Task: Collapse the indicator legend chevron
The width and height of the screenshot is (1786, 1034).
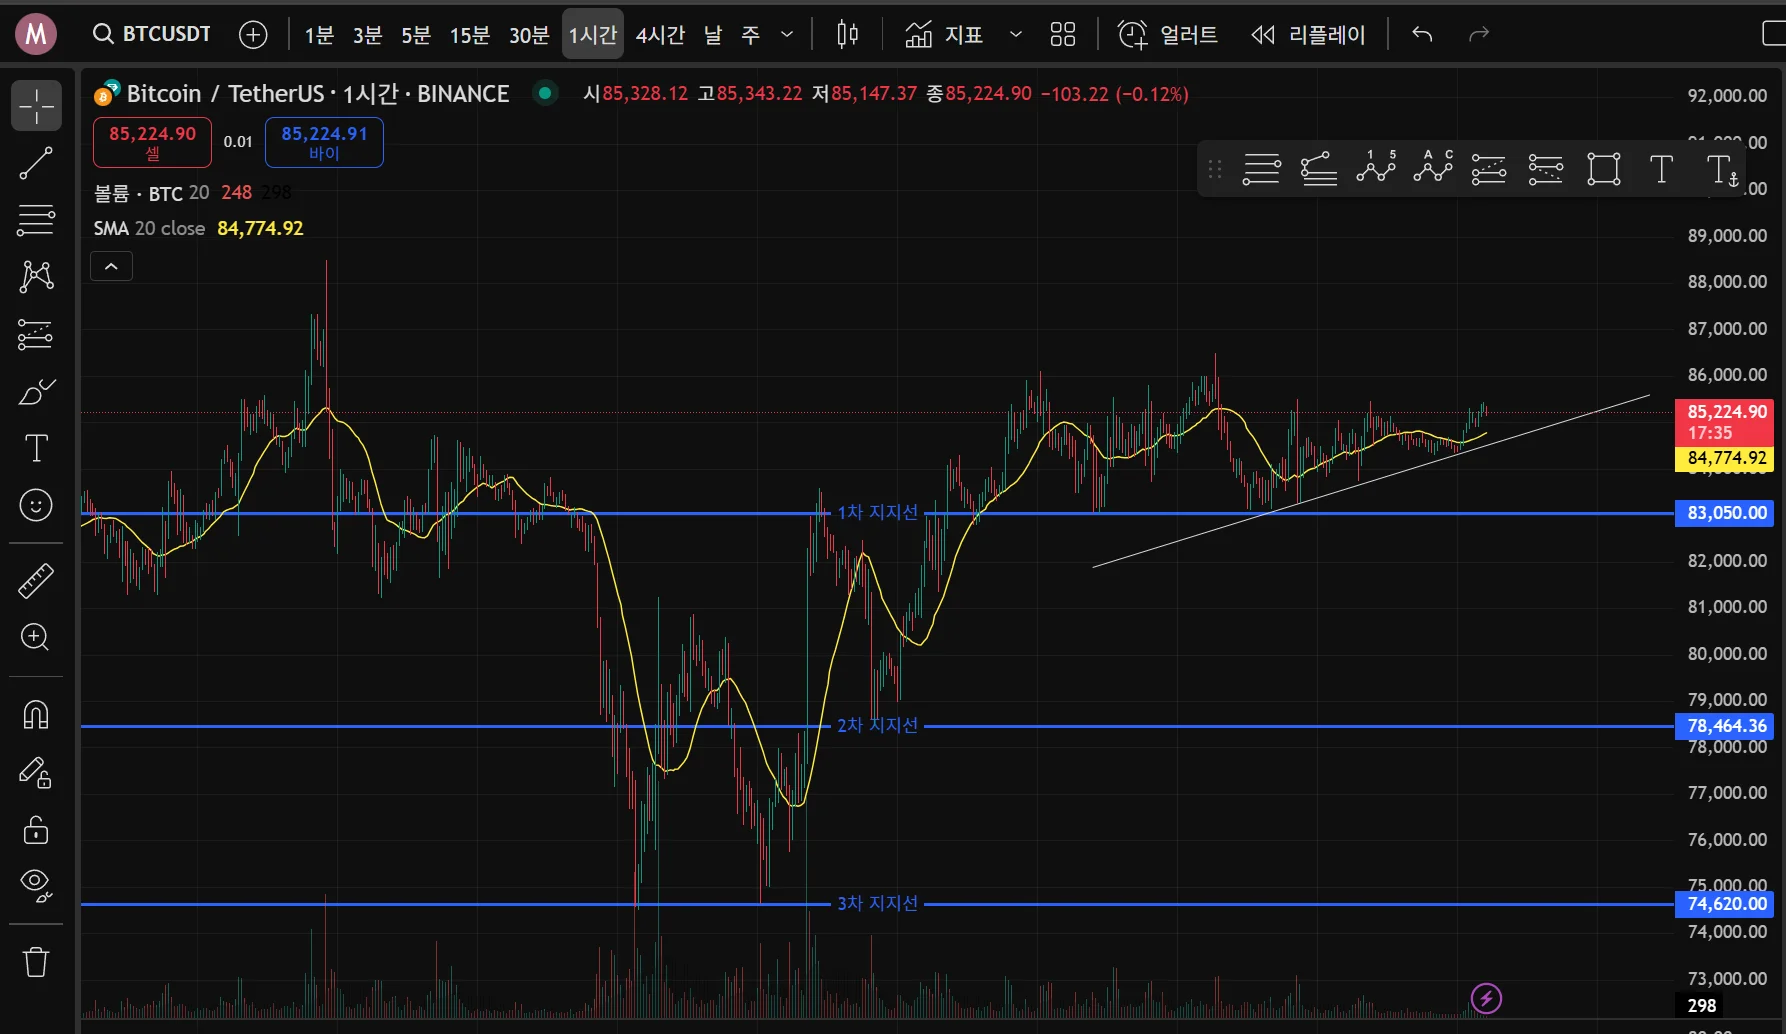Action: (111, 266)
